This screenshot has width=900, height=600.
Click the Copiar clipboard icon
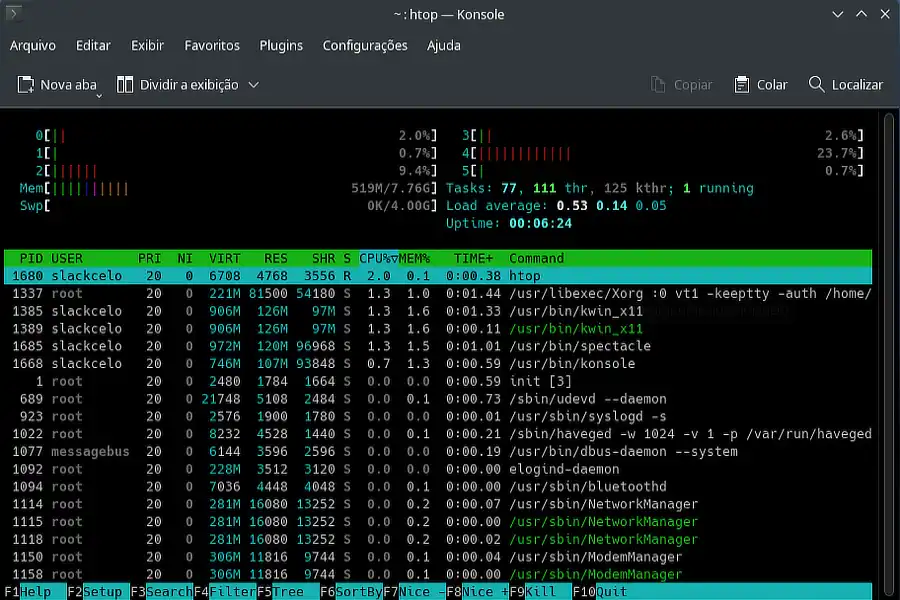click(x=658, y=85)
